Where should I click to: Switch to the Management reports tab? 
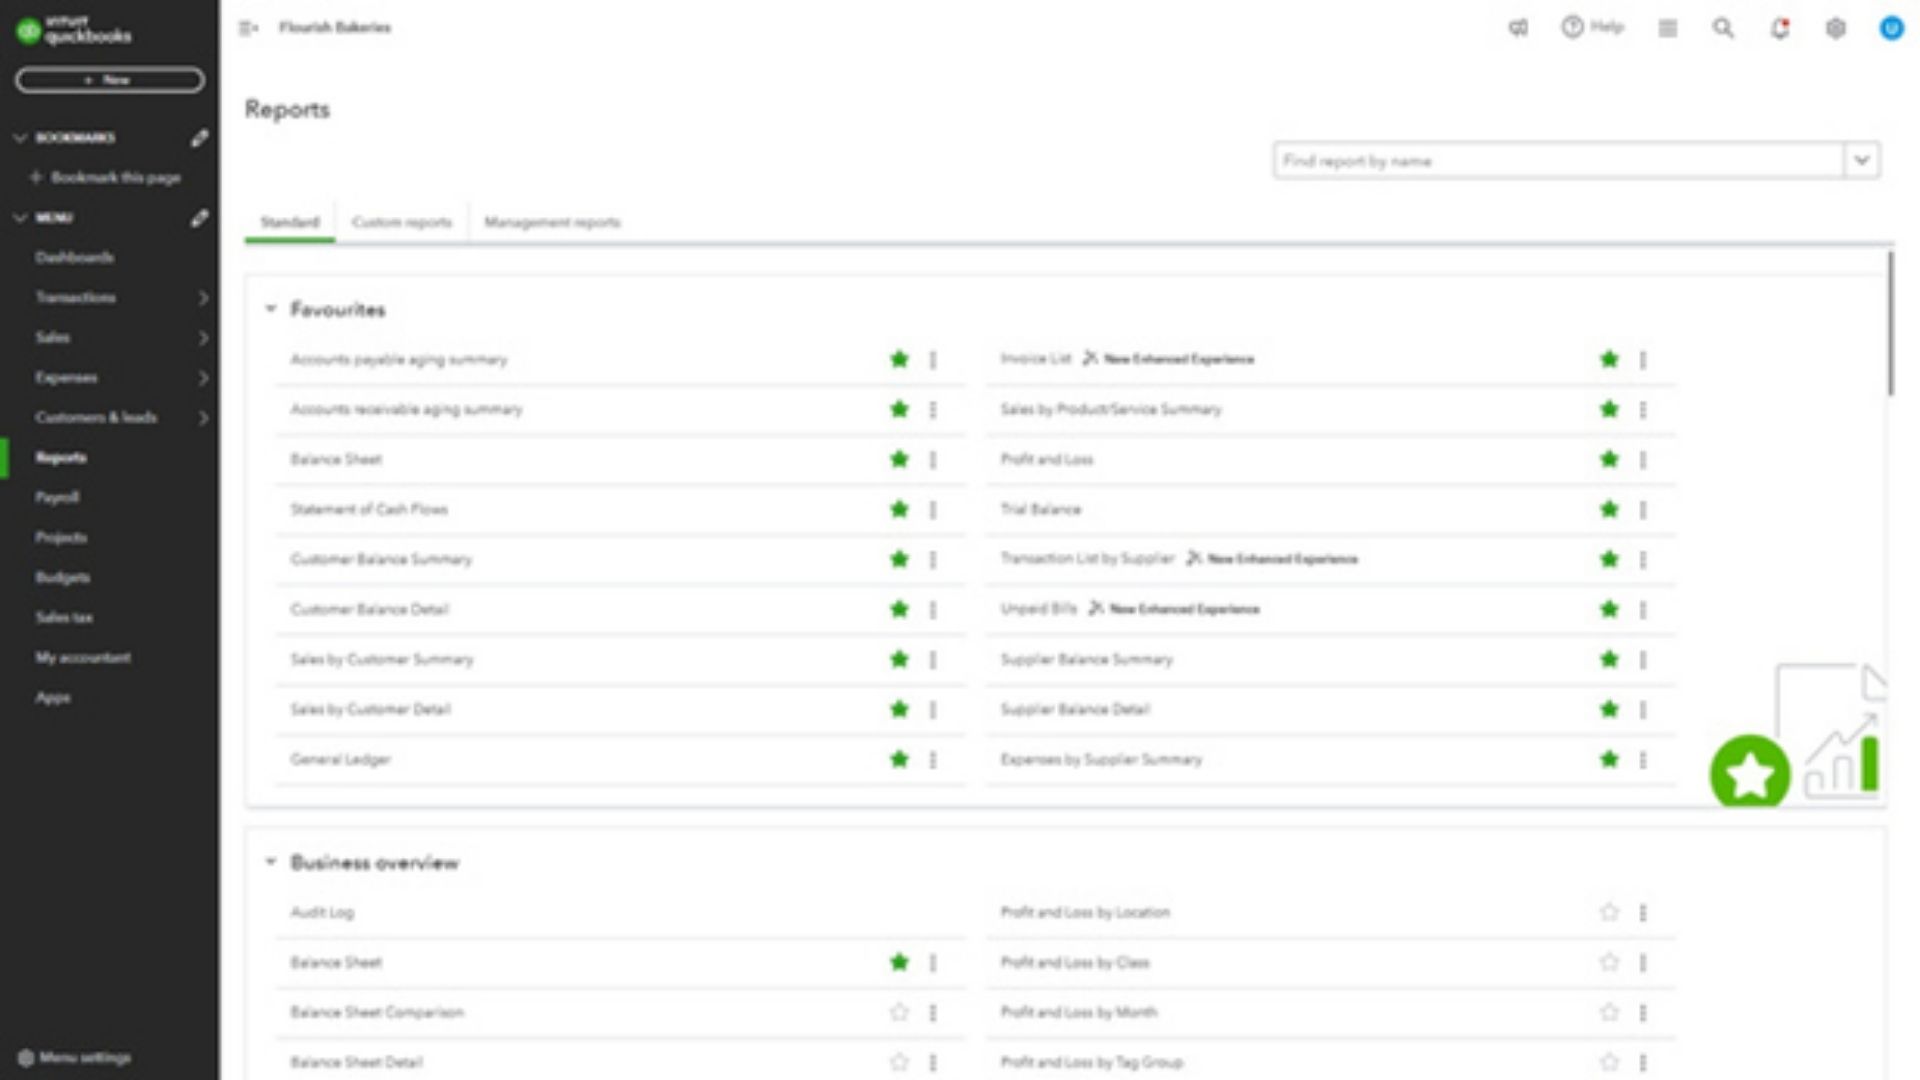click(x=552, y=222)
